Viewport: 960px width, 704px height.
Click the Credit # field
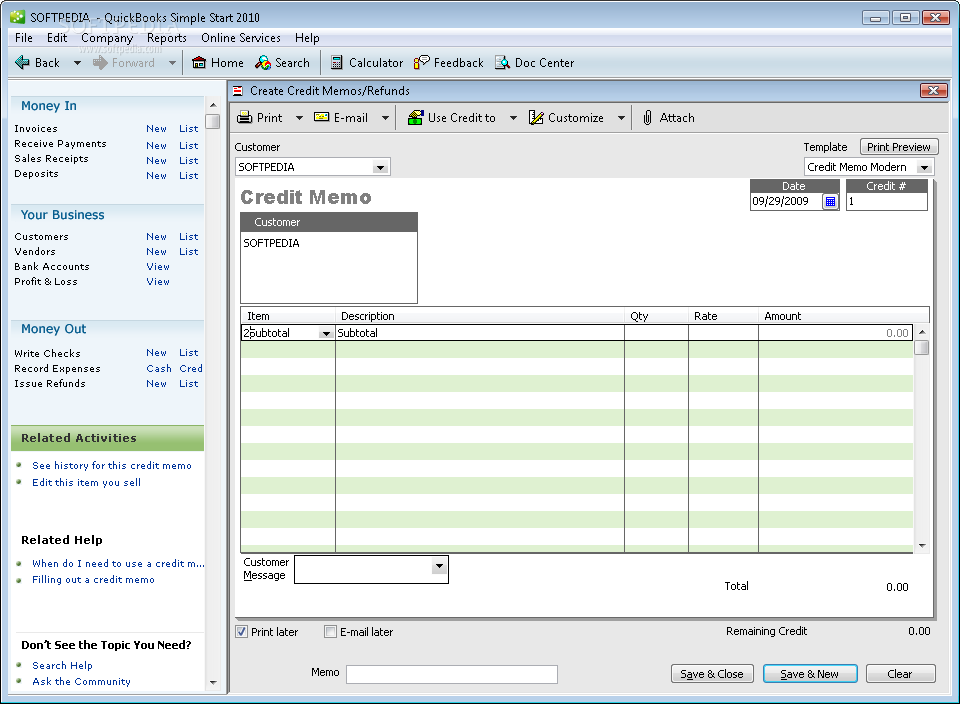[887, 201]
